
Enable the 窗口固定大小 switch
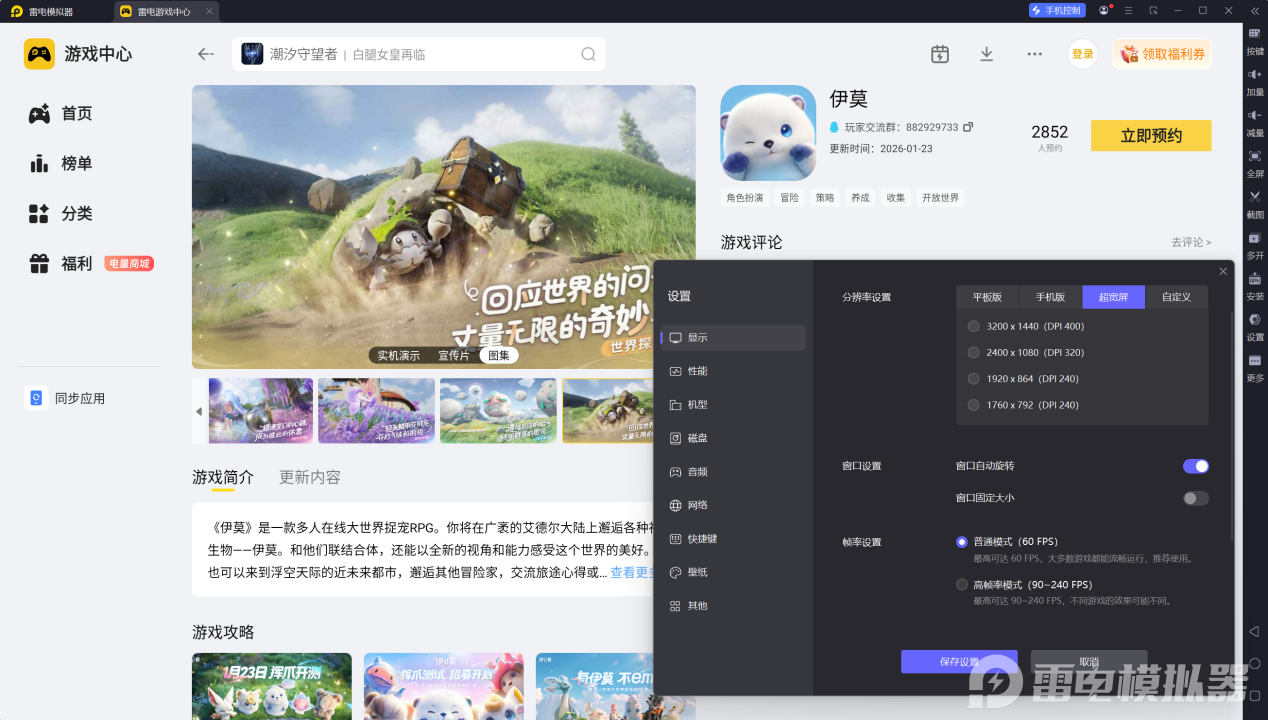1195,498
